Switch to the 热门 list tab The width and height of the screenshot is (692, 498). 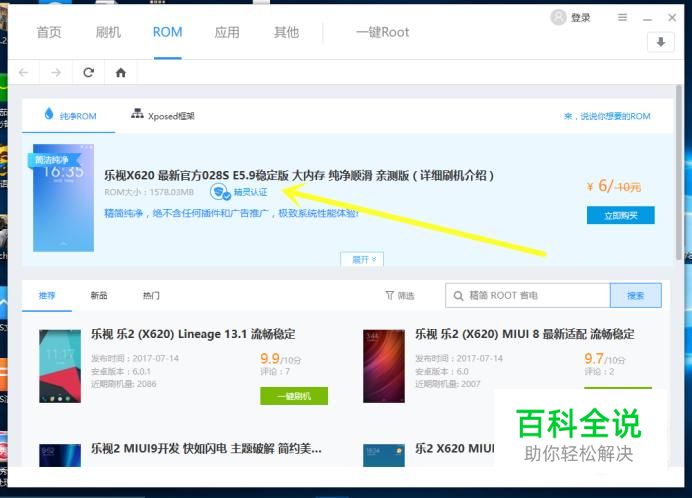(151, 295)
